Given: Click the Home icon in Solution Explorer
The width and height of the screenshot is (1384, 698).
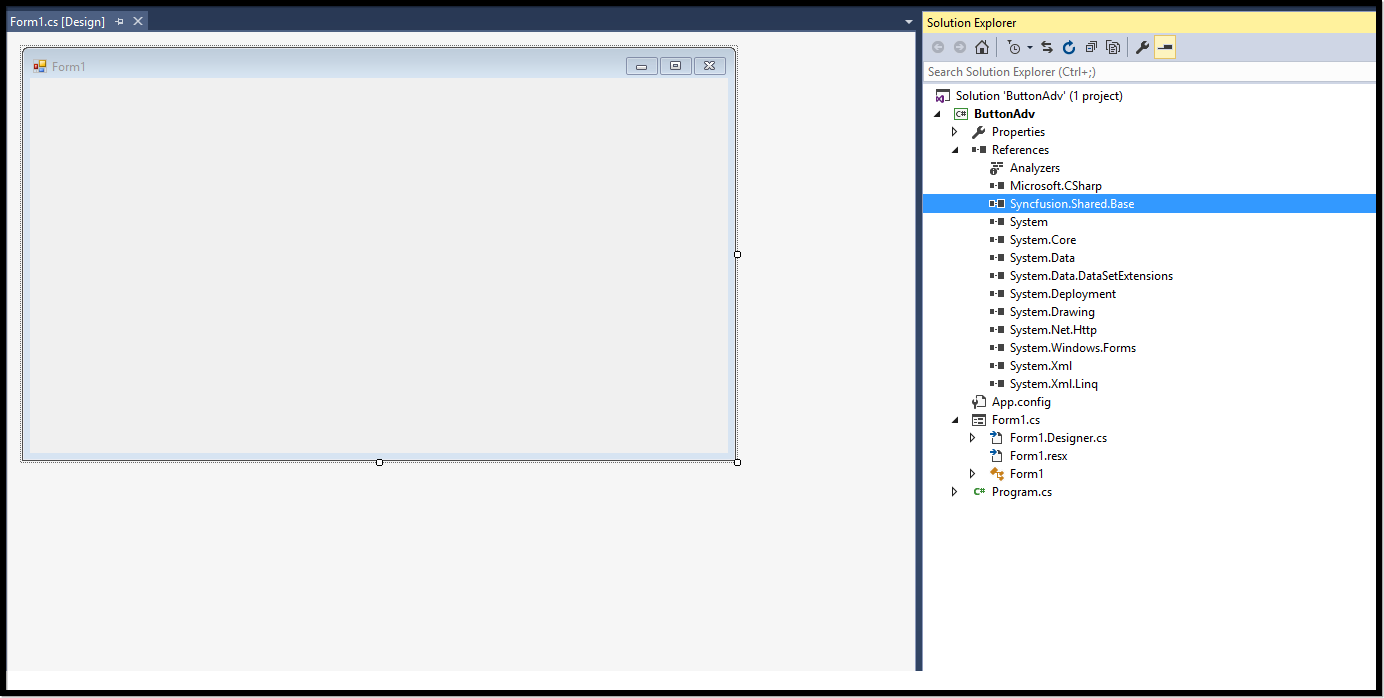Looking at the screenshot, I should tap(981, 46).
